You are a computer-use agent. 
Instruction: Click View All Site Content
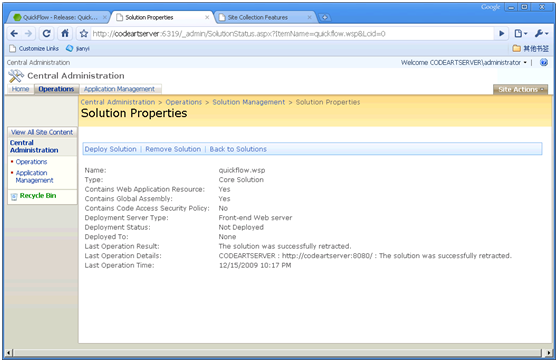[42, 132]
